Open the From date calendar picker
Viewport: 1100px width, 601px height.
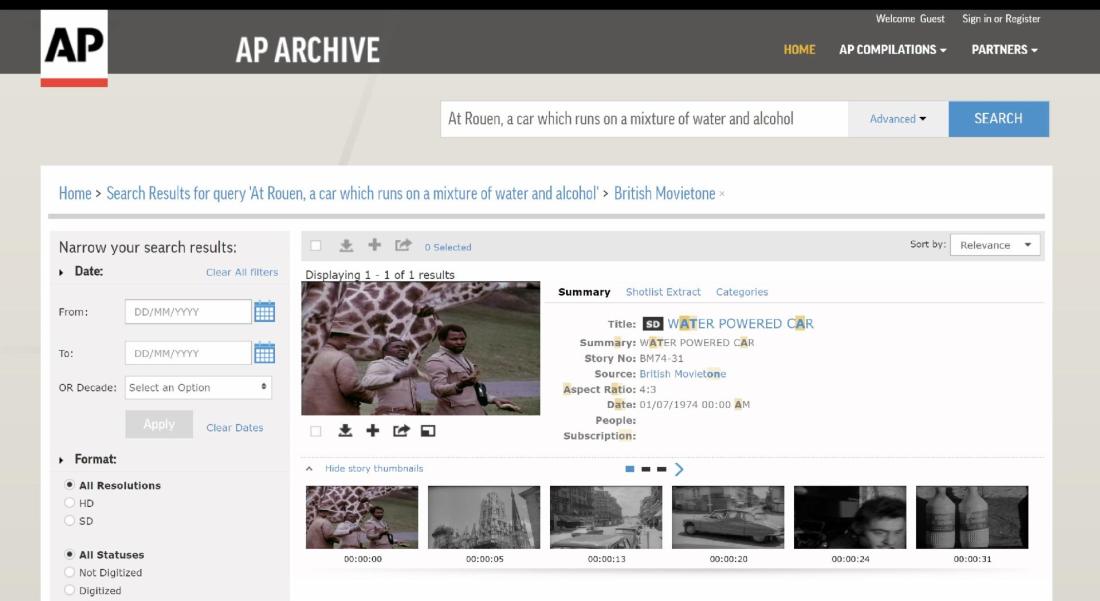264,311
